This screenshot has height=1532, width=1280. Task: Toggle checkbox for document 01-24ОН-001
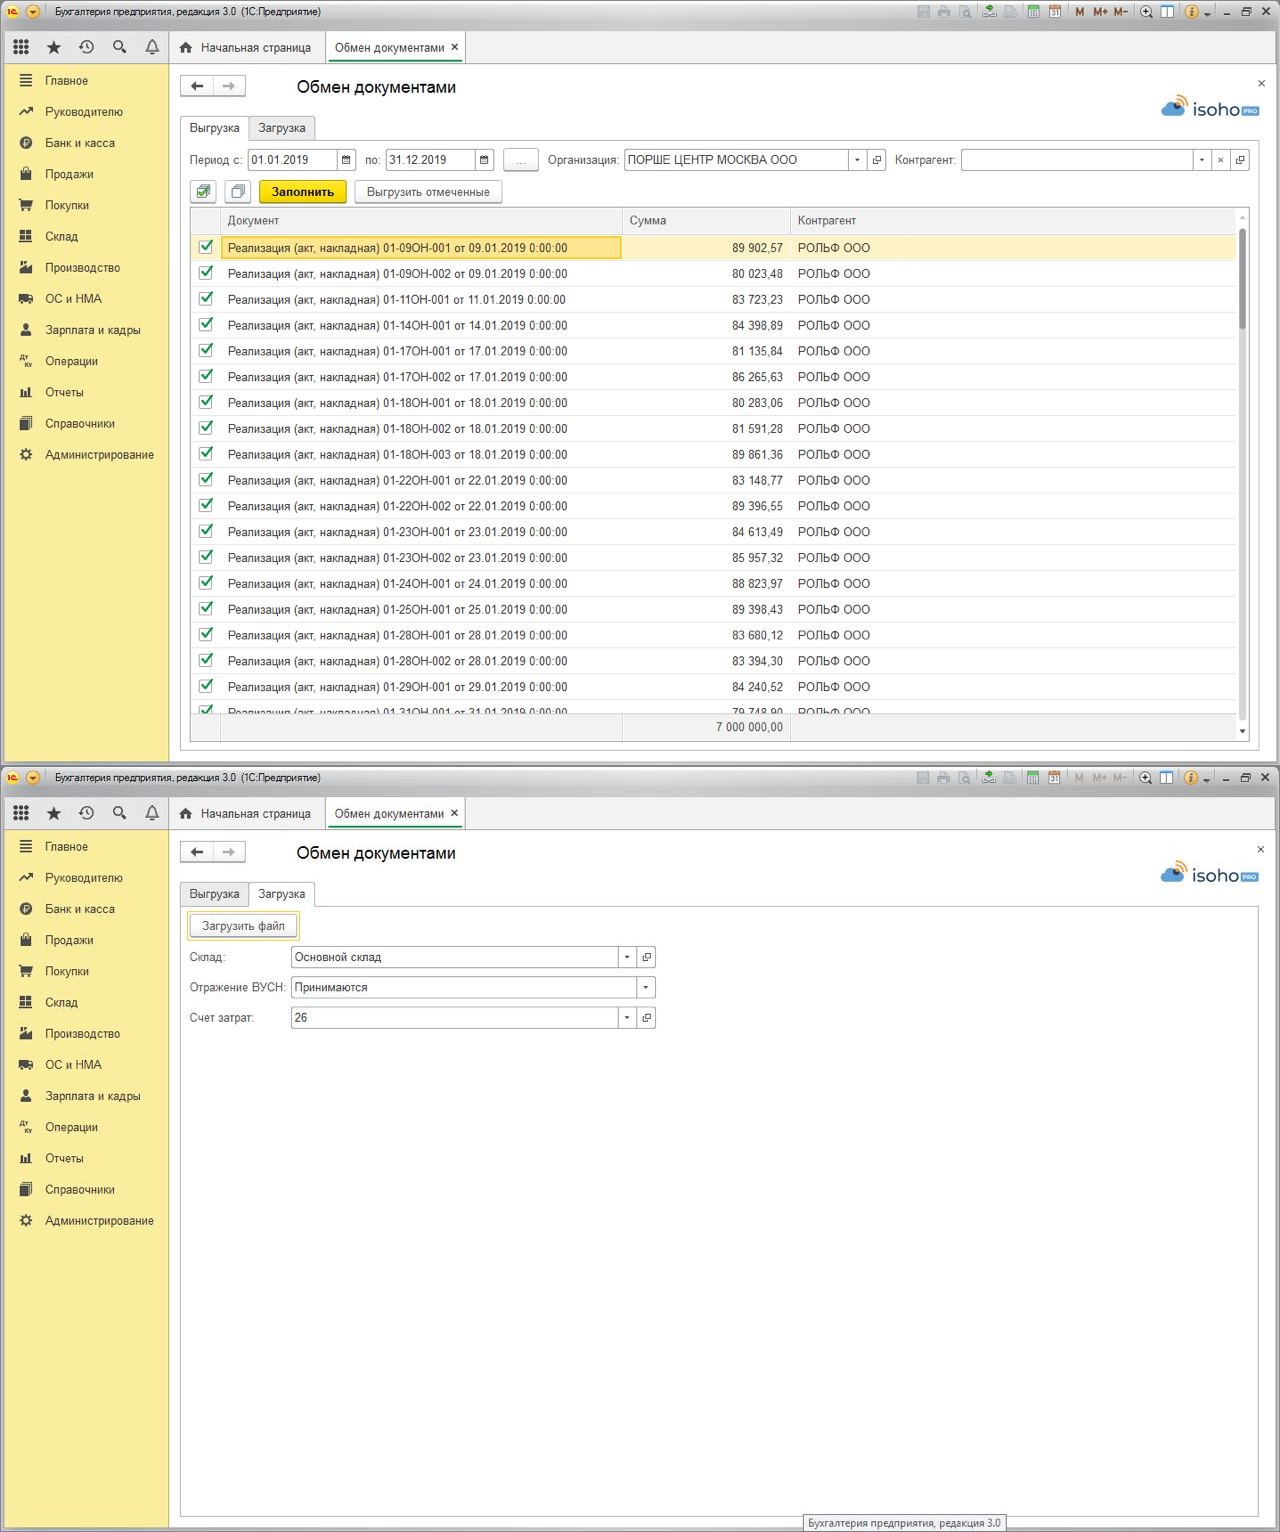coord(206,583)
